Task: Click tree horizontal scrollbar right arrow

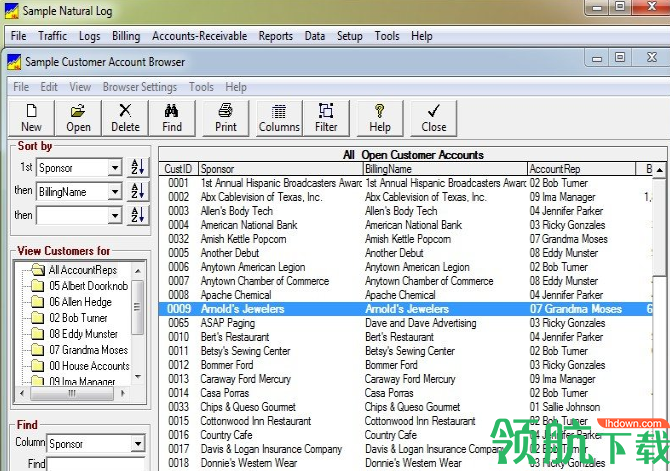Action: click(123, 393)
